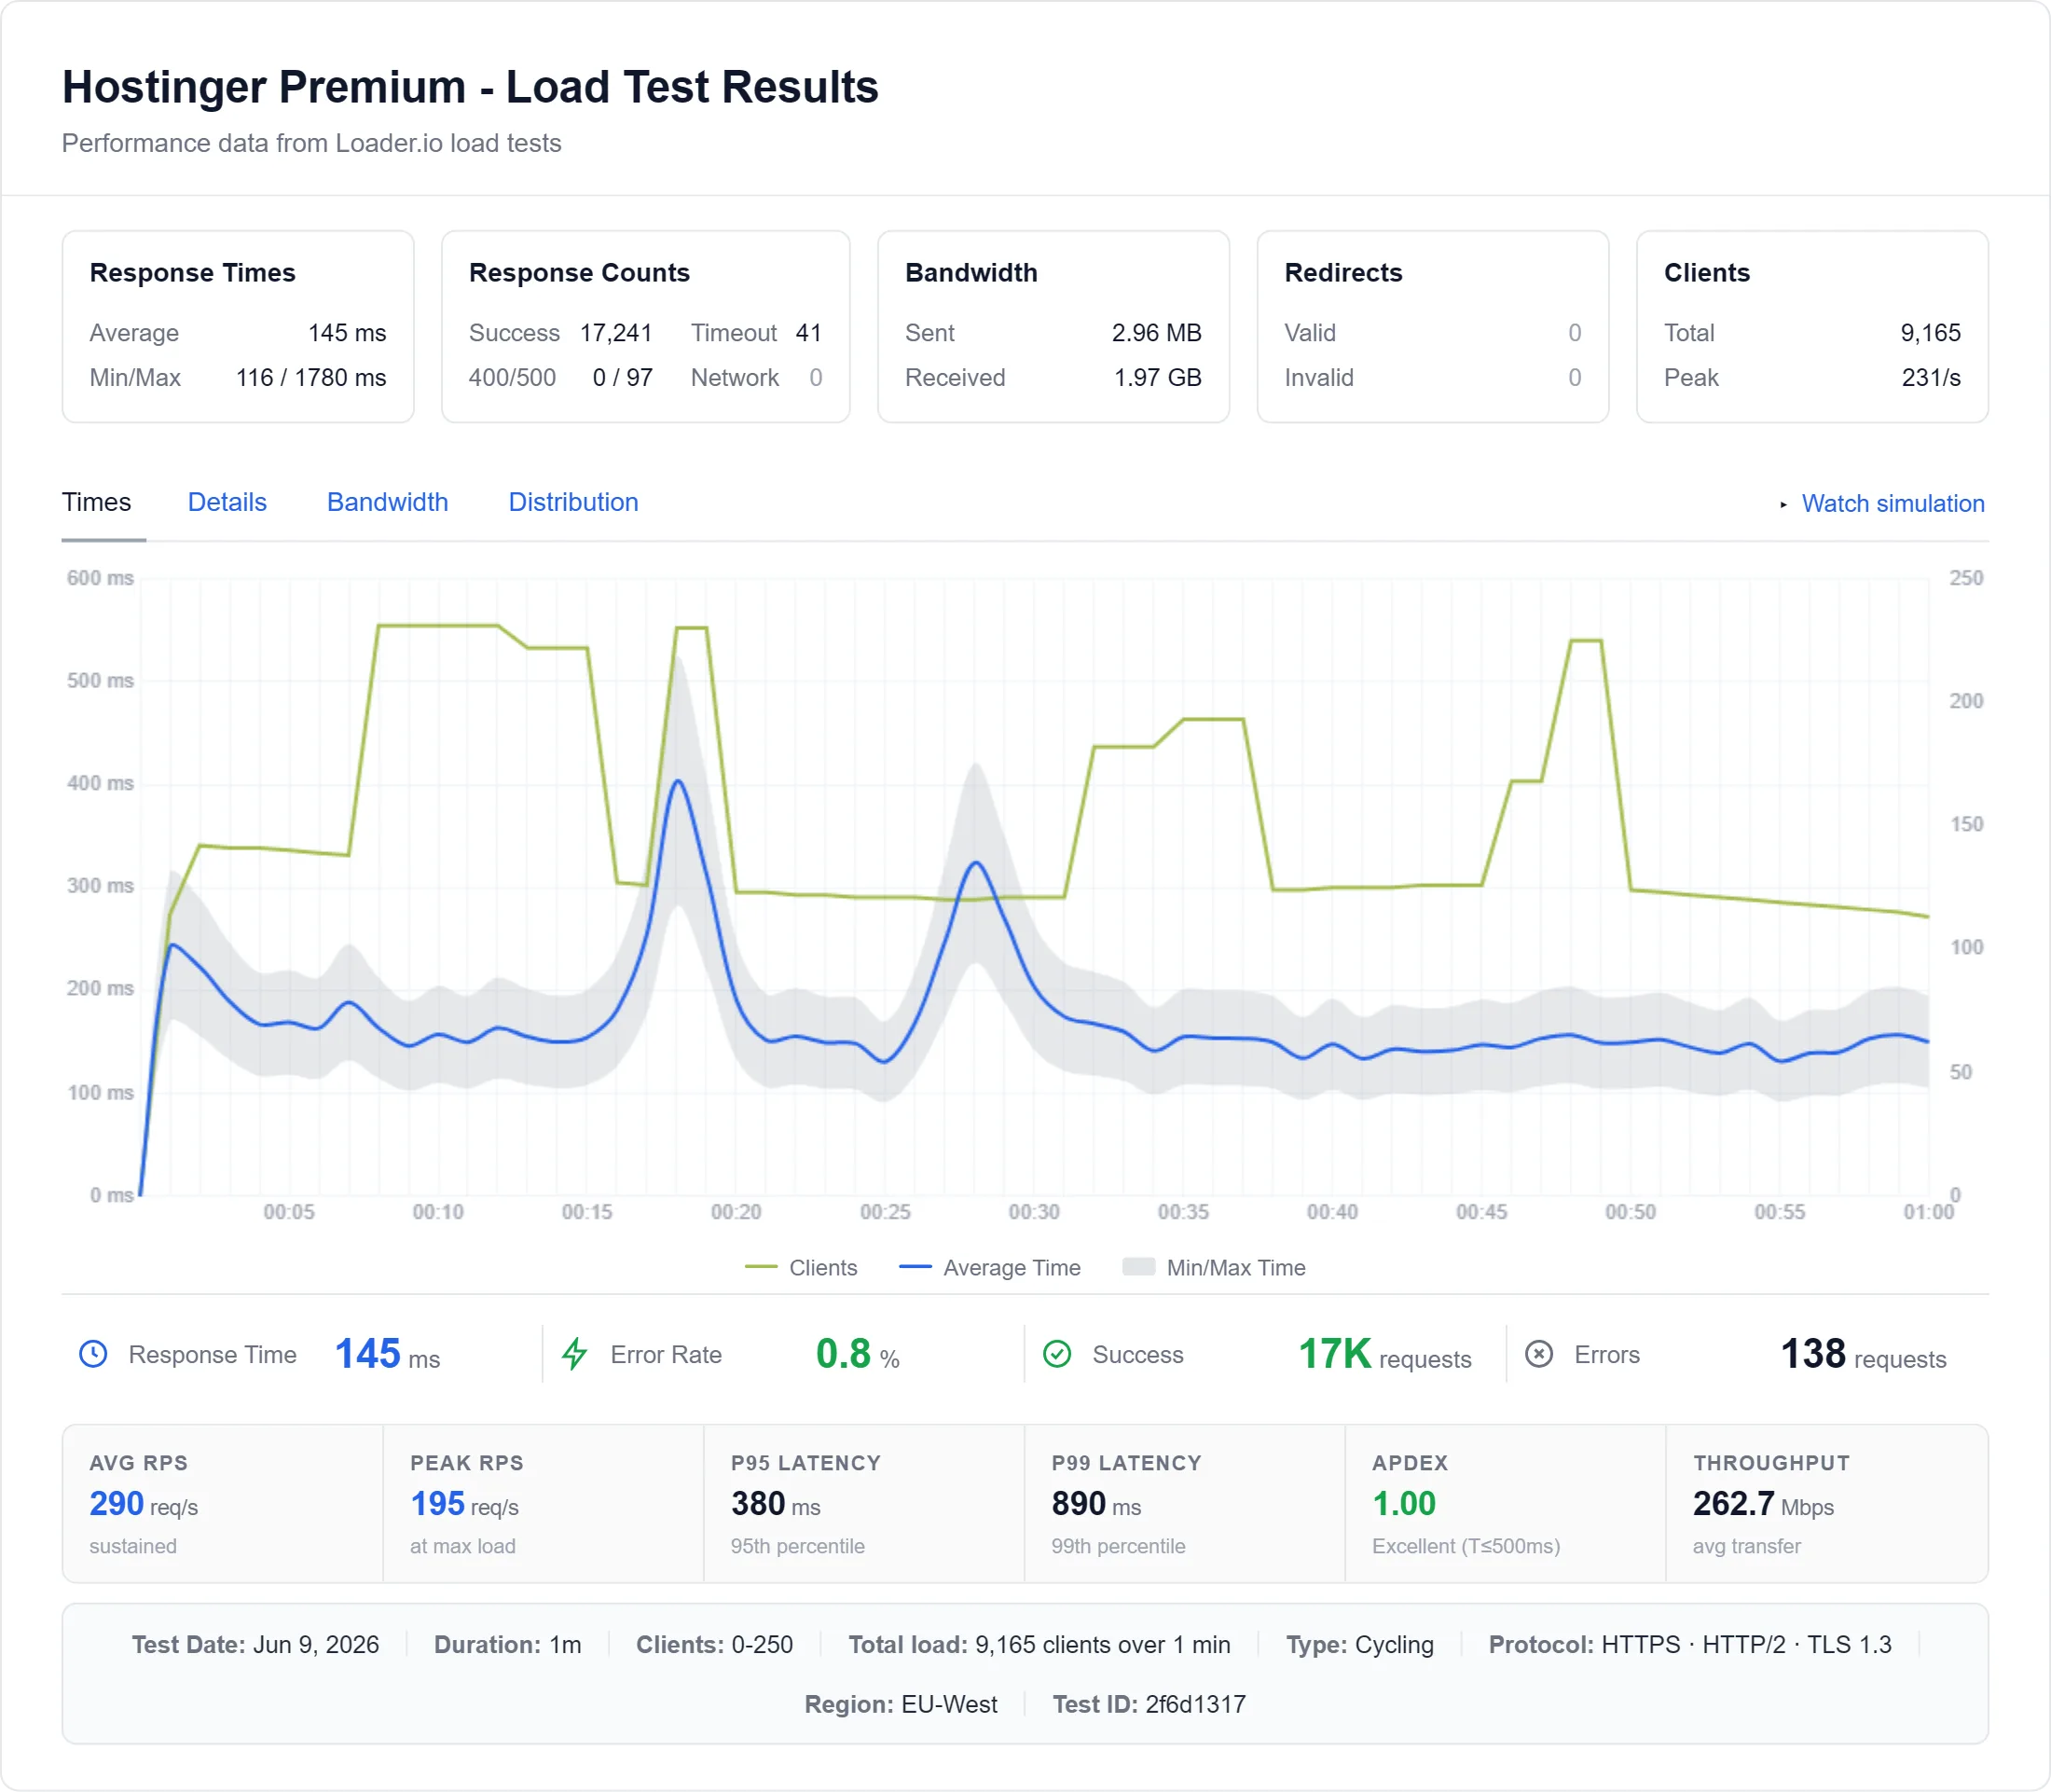Click the Bandwidth card heading

click(971, 272)
